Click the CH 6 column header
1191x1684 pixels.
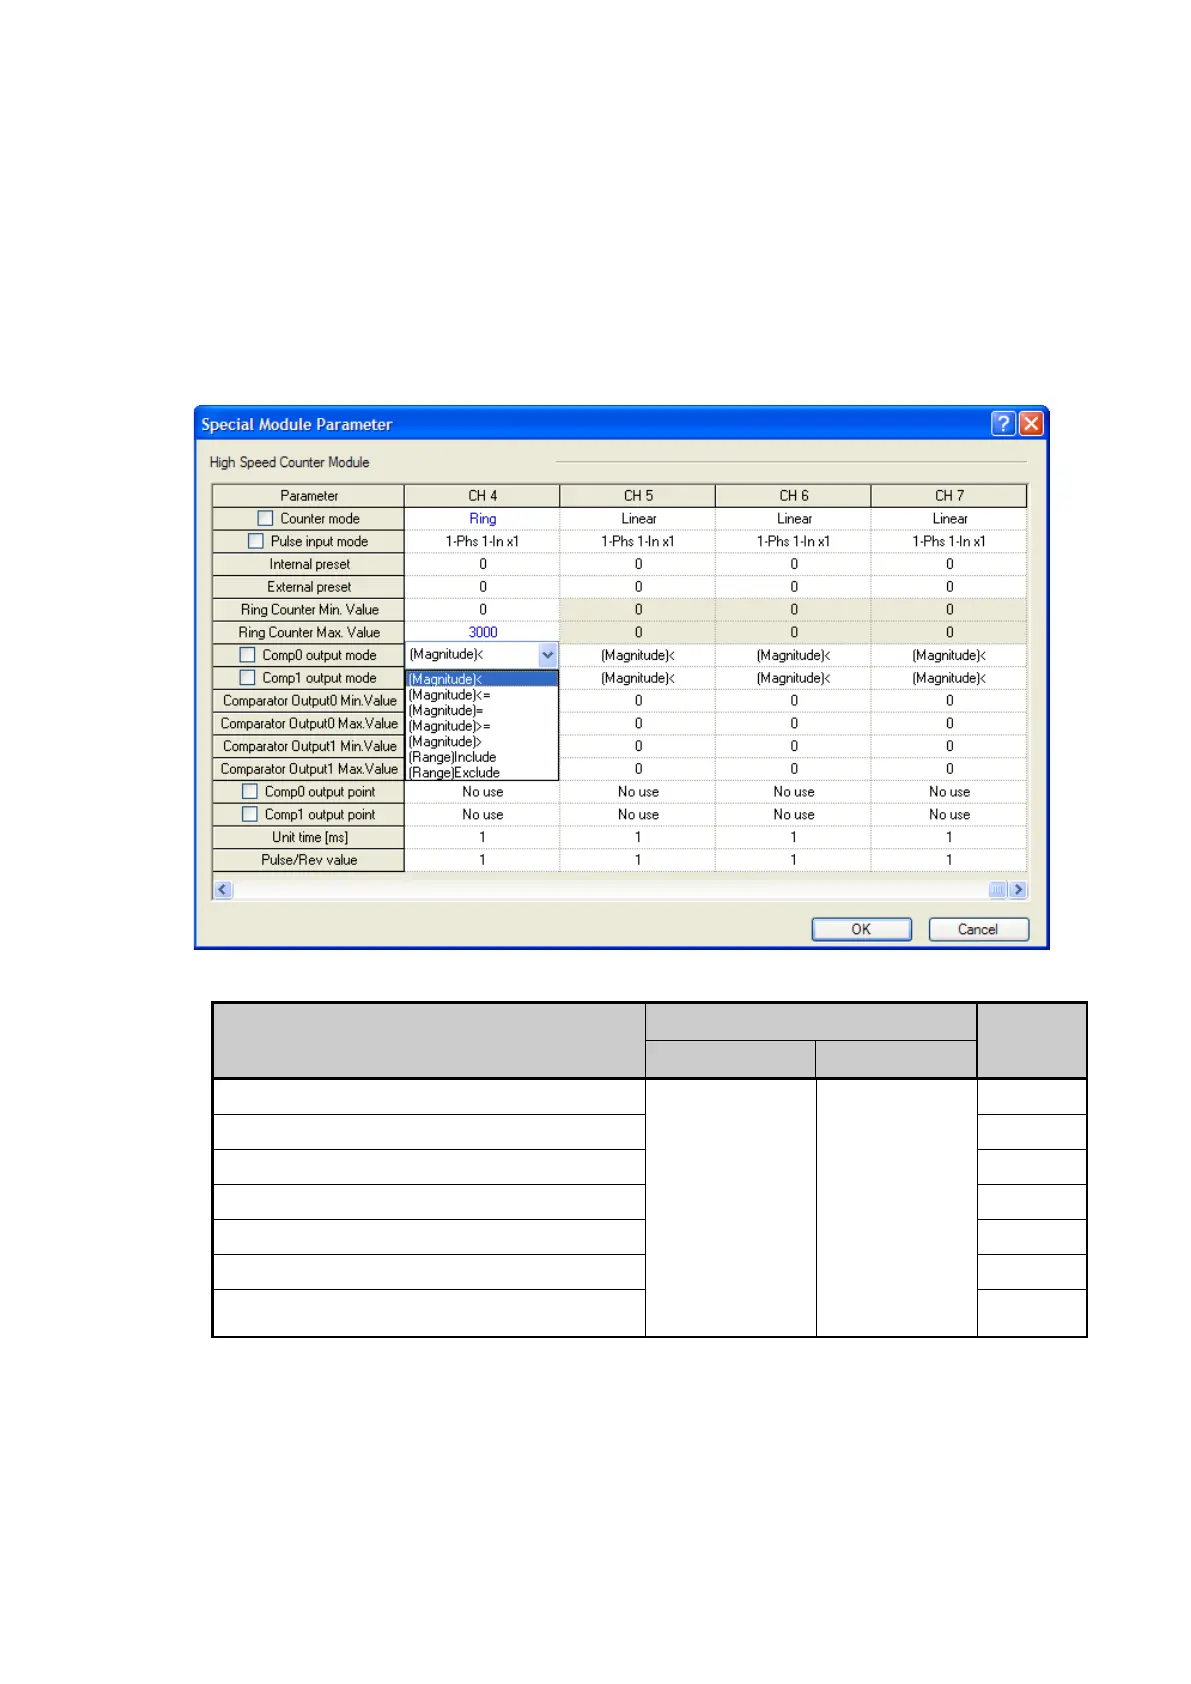[794, 496]
